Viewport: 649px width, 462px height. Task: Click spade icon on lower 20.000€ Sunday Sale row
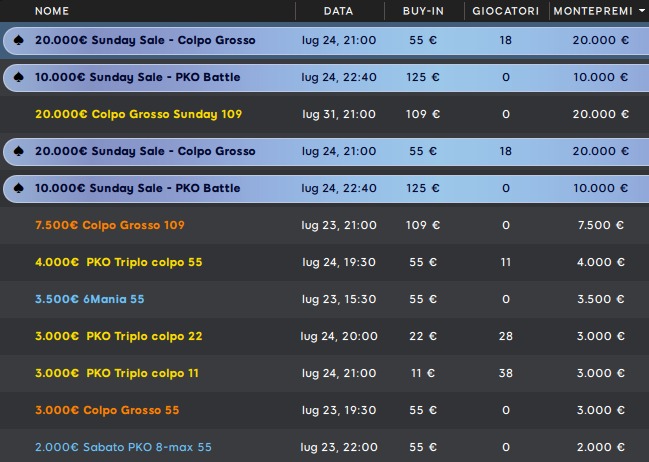pyautogui.click(x=19, y=152)
